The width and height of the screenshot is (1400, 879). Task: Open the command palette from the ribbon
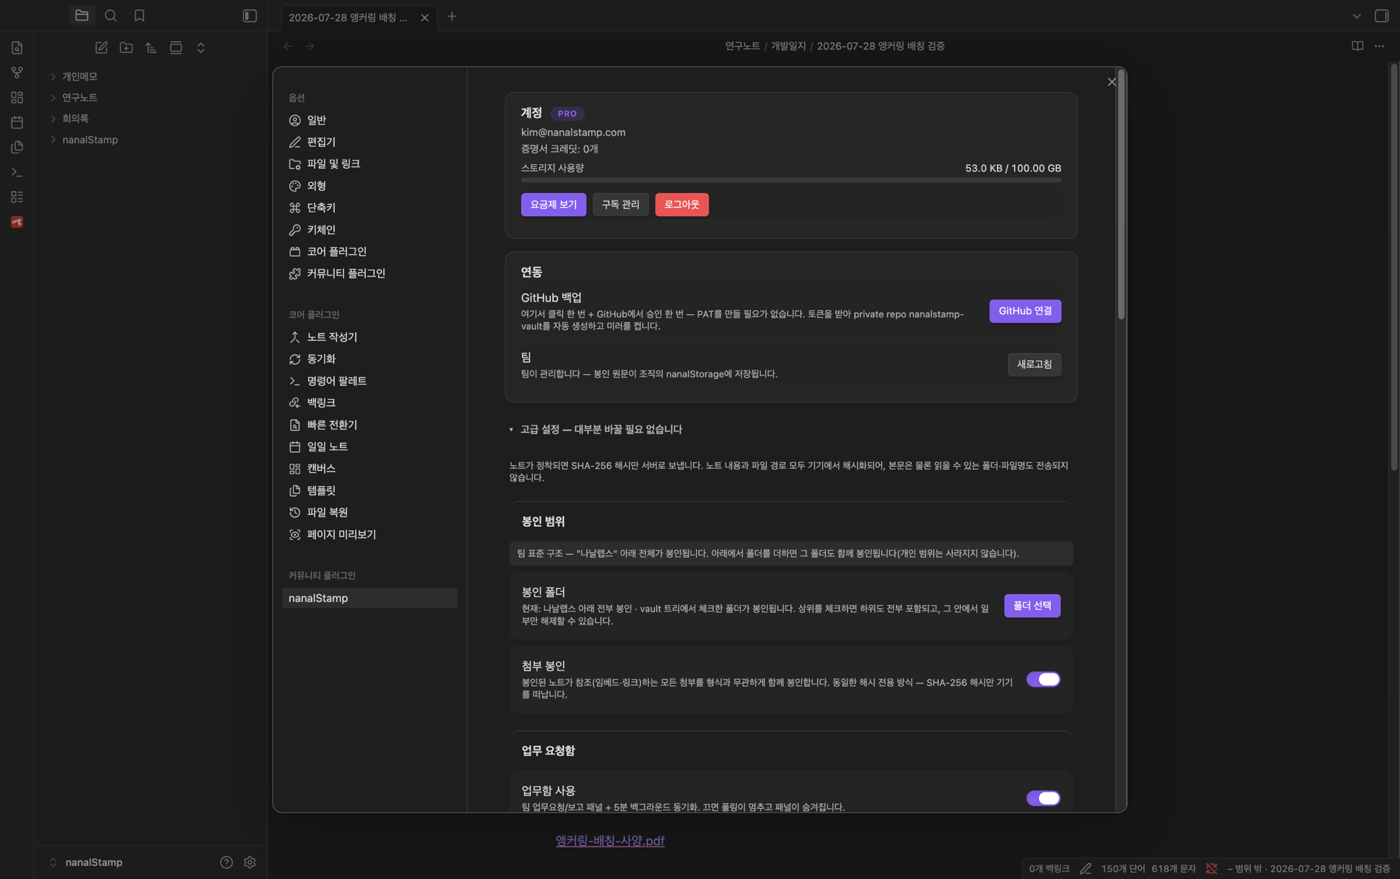(17, 172)
